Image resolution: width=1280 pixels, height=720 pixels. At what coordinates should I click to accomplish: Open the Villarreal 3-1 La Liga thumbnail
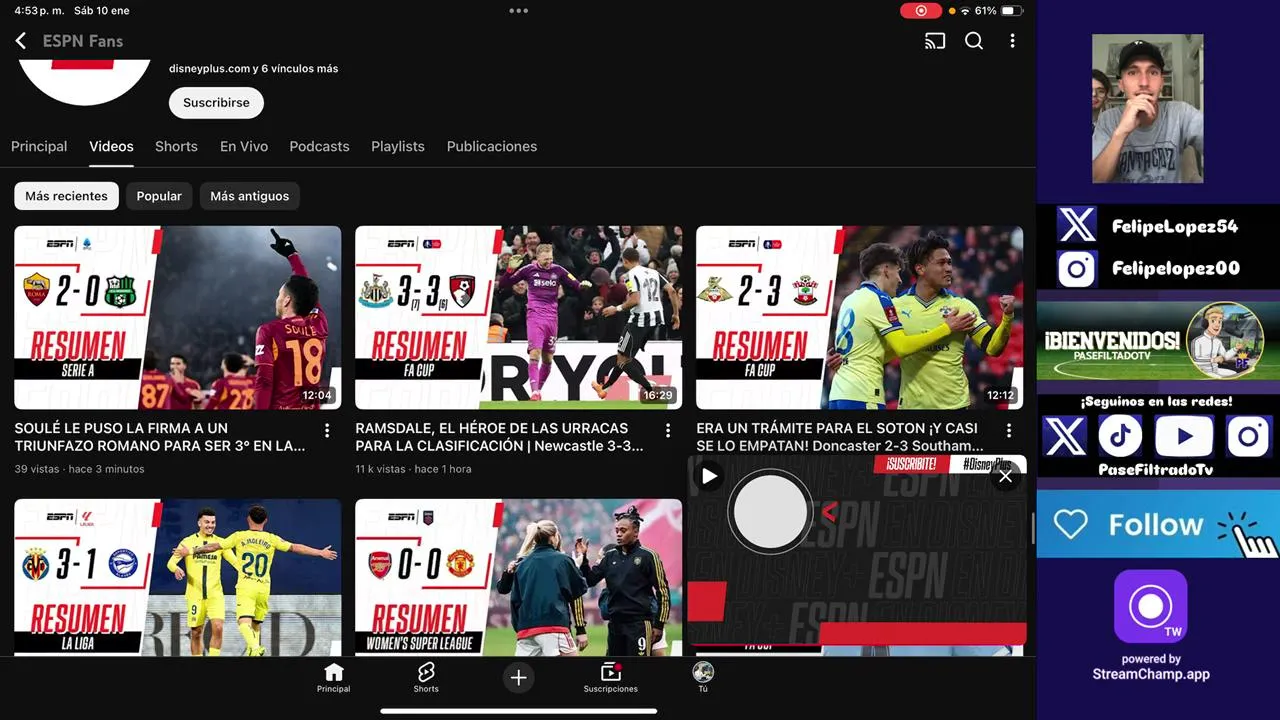(x=177, y=577)
